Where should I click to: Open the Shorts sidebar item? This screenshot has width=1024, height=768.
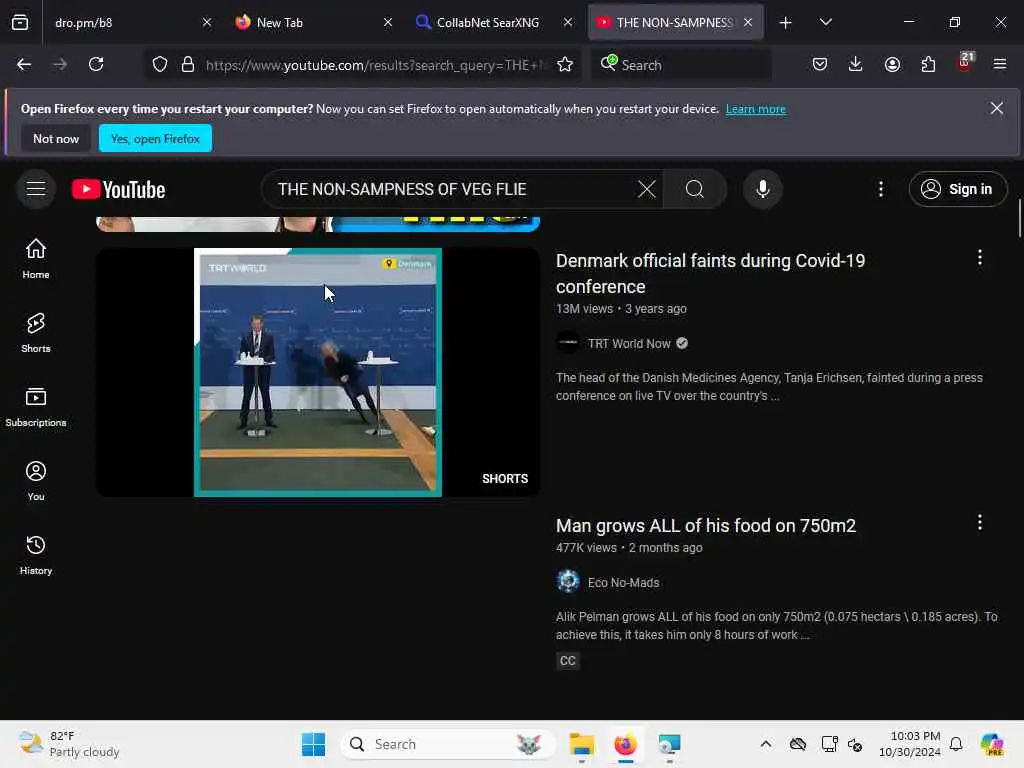point(36,332)
